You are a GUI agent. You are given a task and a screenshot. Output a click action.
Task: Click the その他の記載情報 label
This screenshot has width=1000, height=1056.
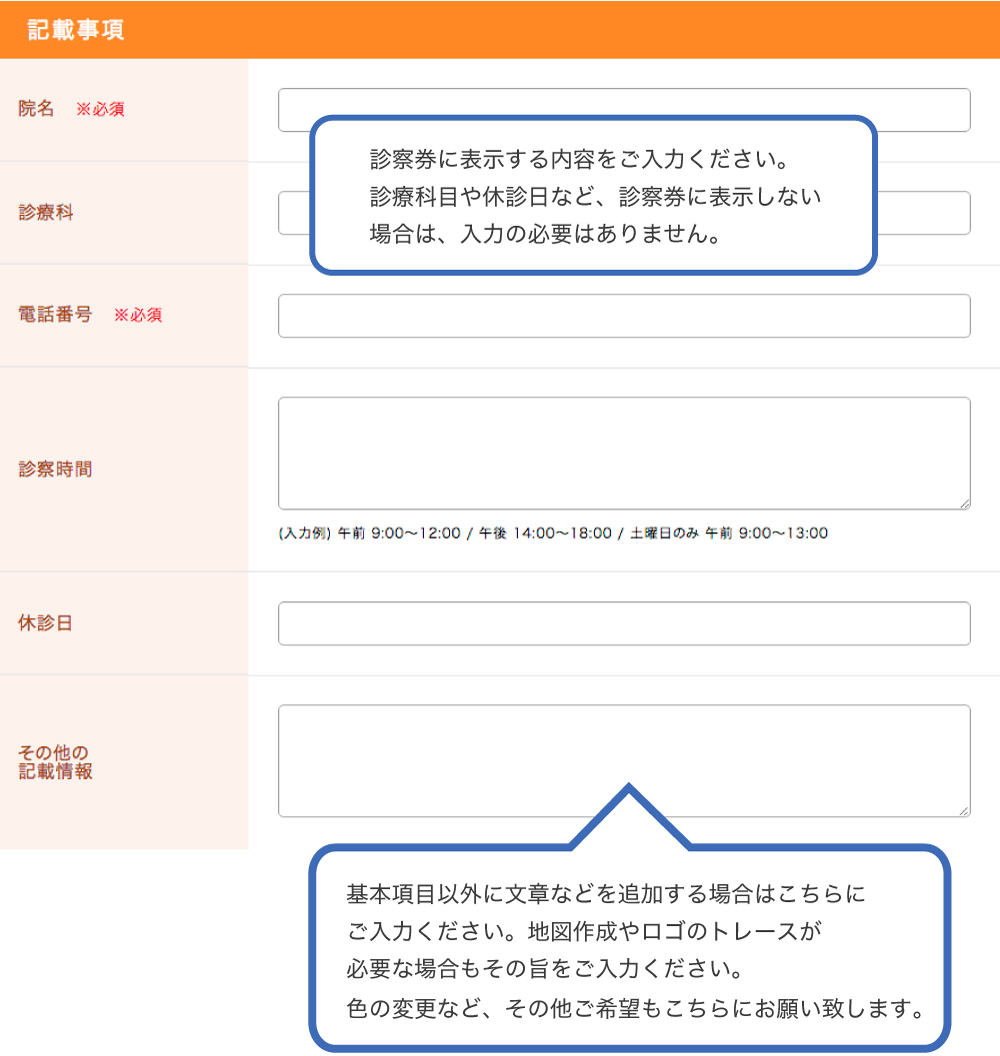pyautogui.click(x=55, y=762)
